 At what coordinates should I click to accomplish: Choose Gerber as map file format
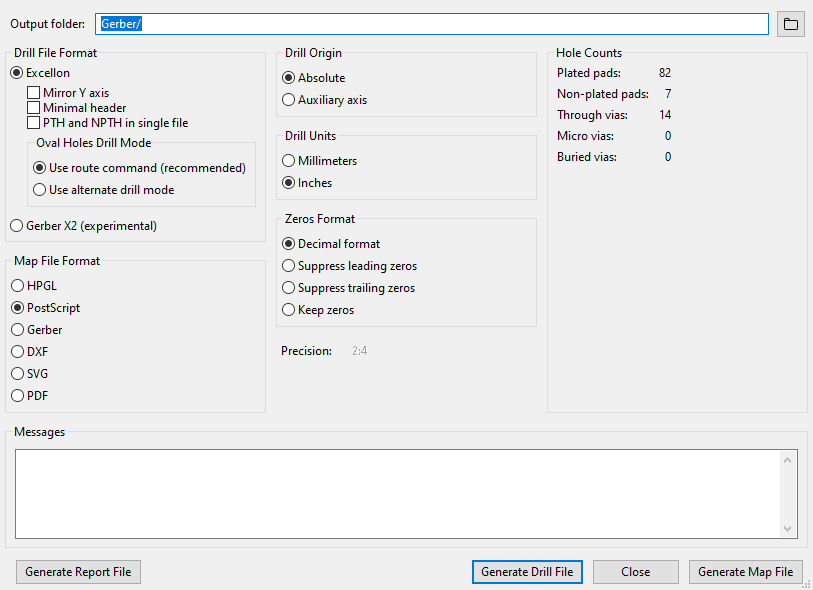(x=37, y=330)
